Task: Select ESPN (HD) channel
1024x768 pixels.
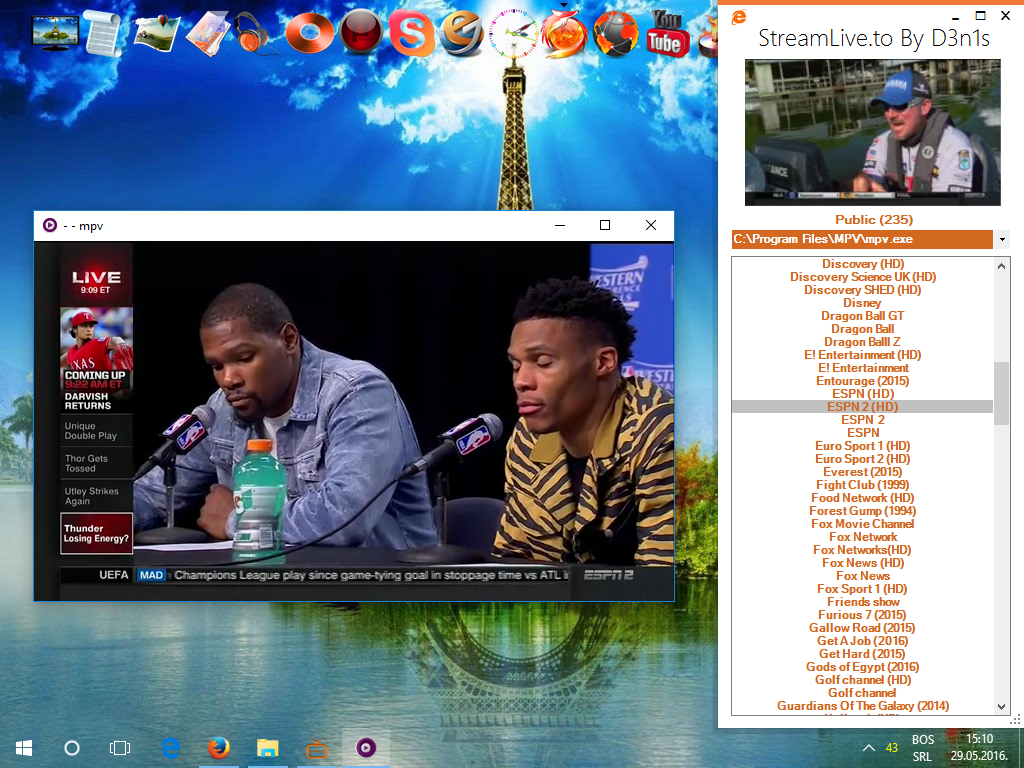Action: 863,394
